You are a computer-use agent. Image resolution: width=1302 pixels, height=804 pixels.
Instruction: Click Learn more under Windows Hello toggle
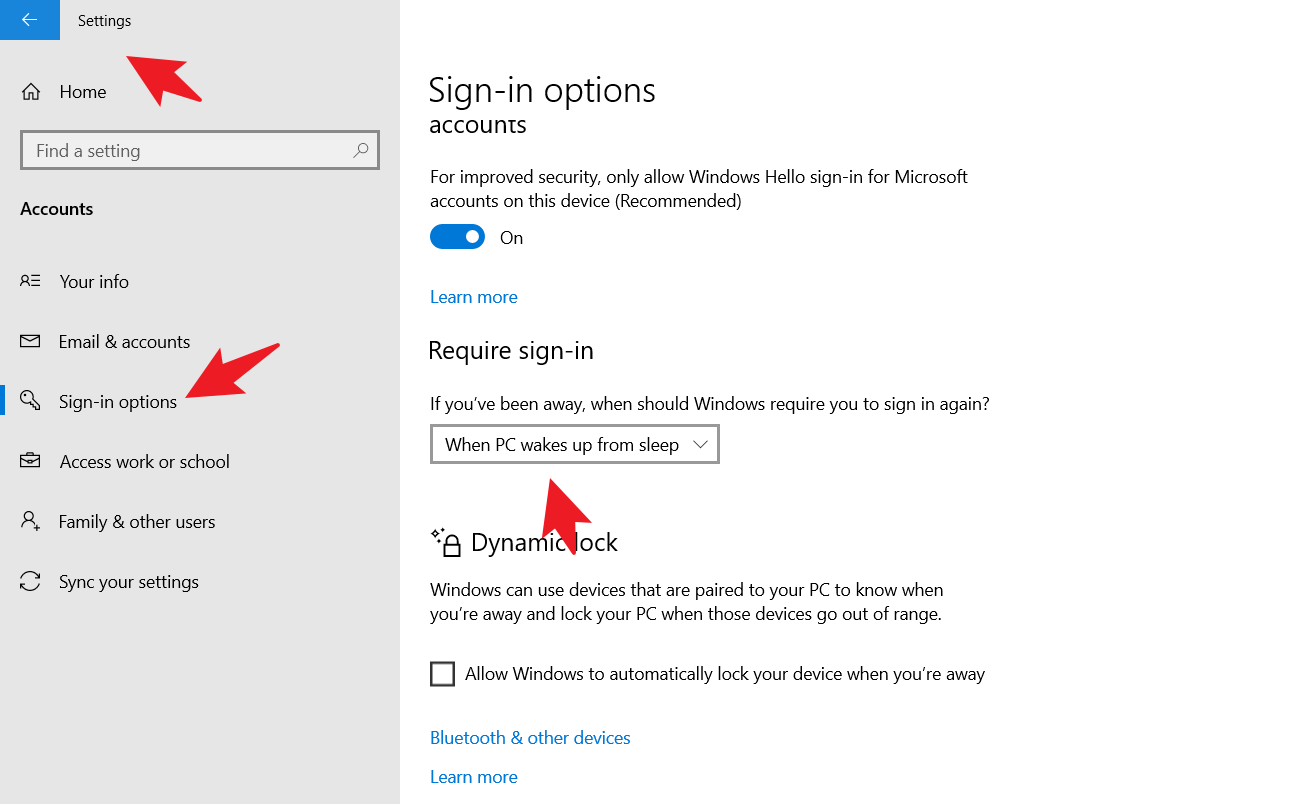pyautogui.click(x=473, y=297)
